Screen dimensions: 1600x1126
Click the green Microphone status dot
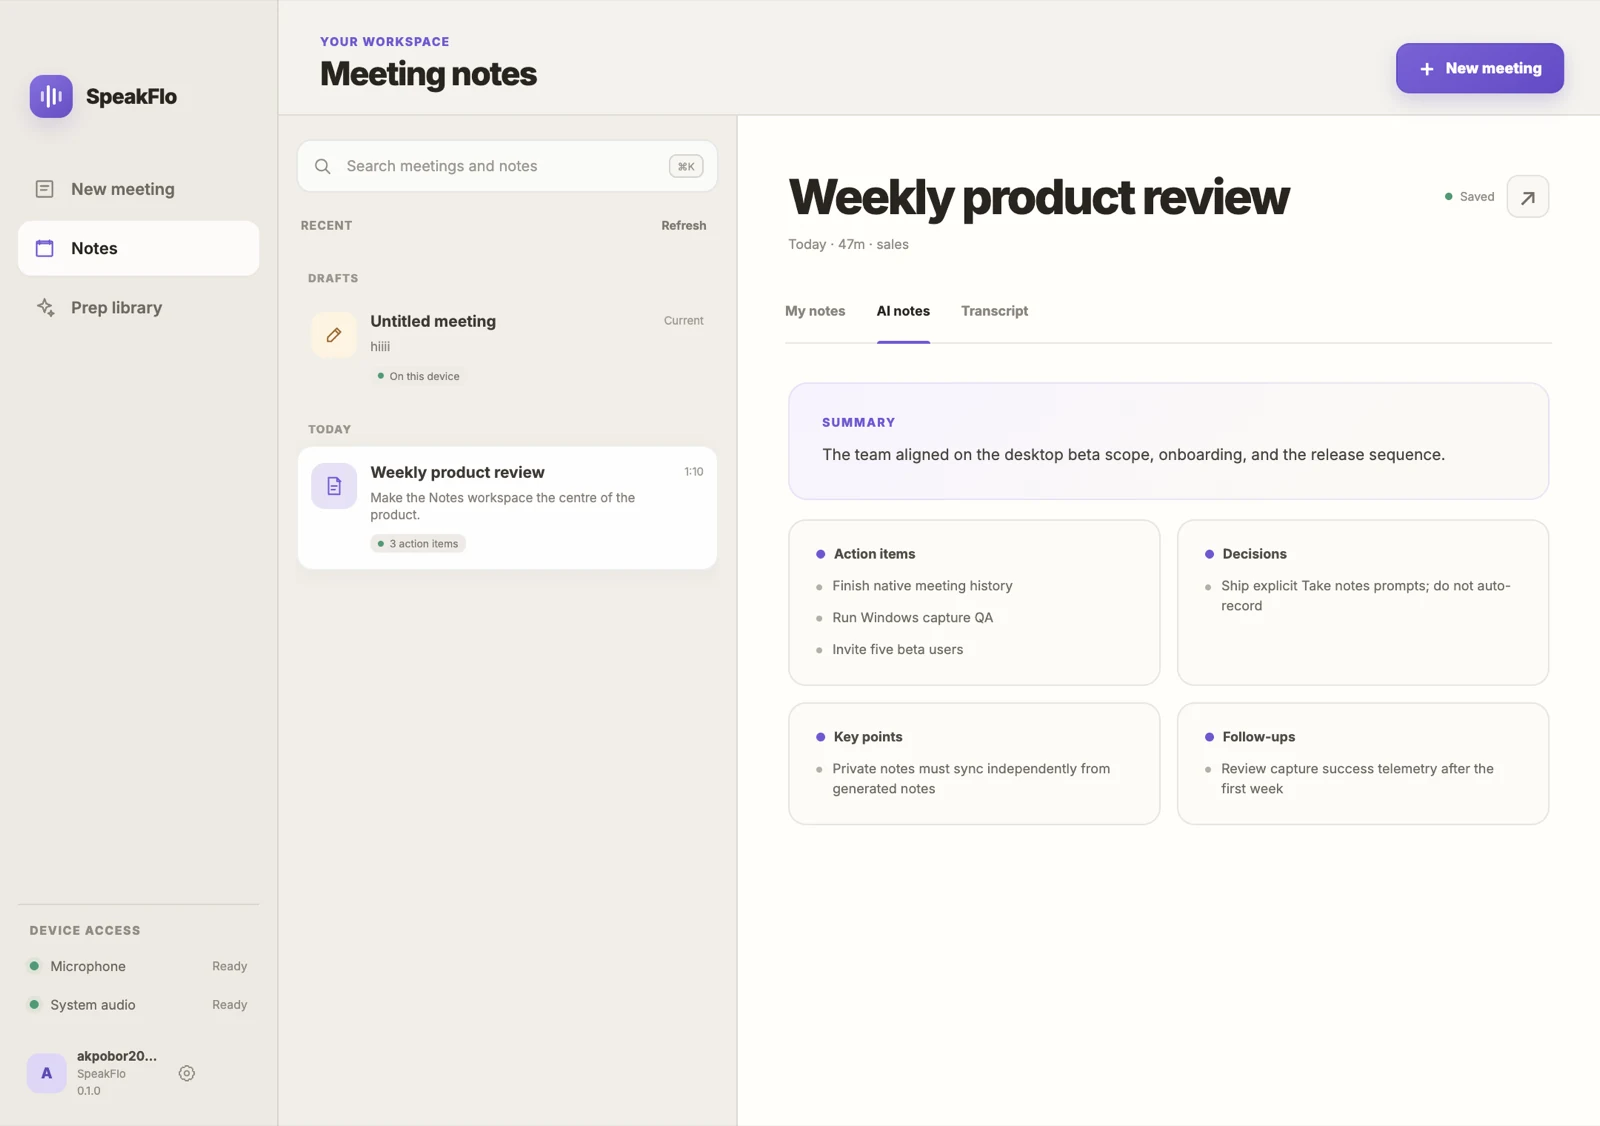34,966
